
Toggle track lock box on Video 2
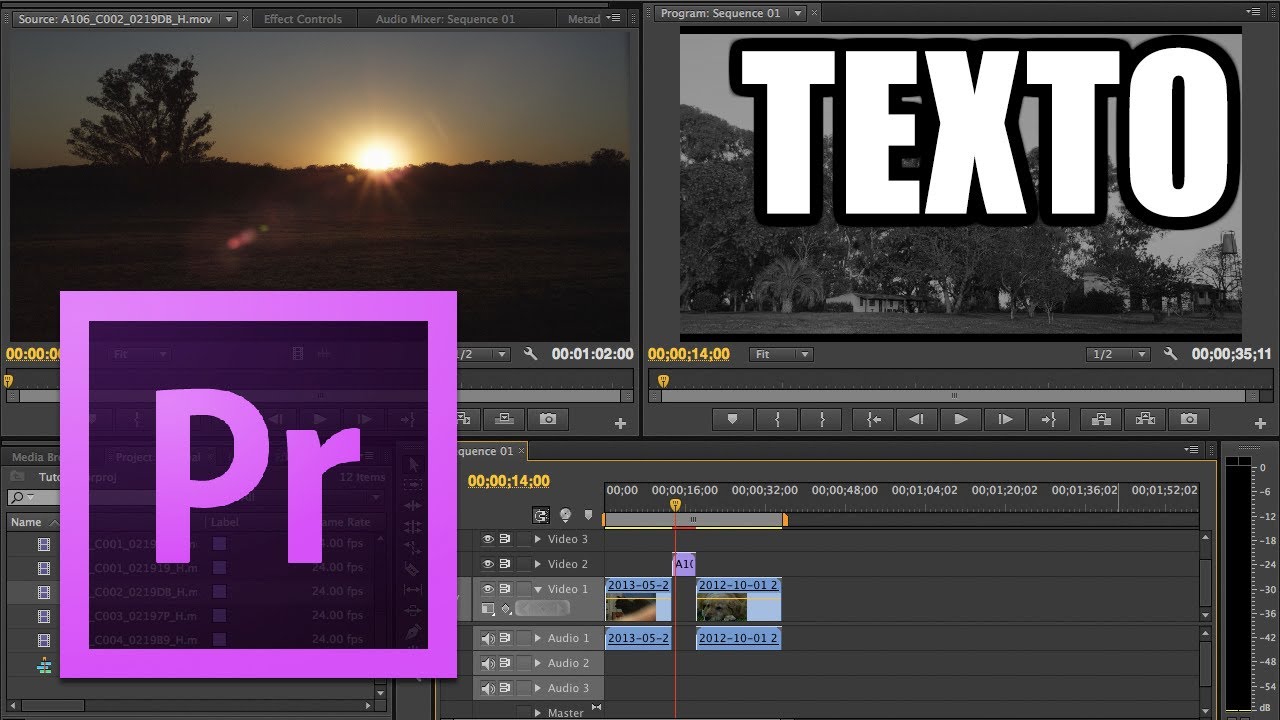523,564
